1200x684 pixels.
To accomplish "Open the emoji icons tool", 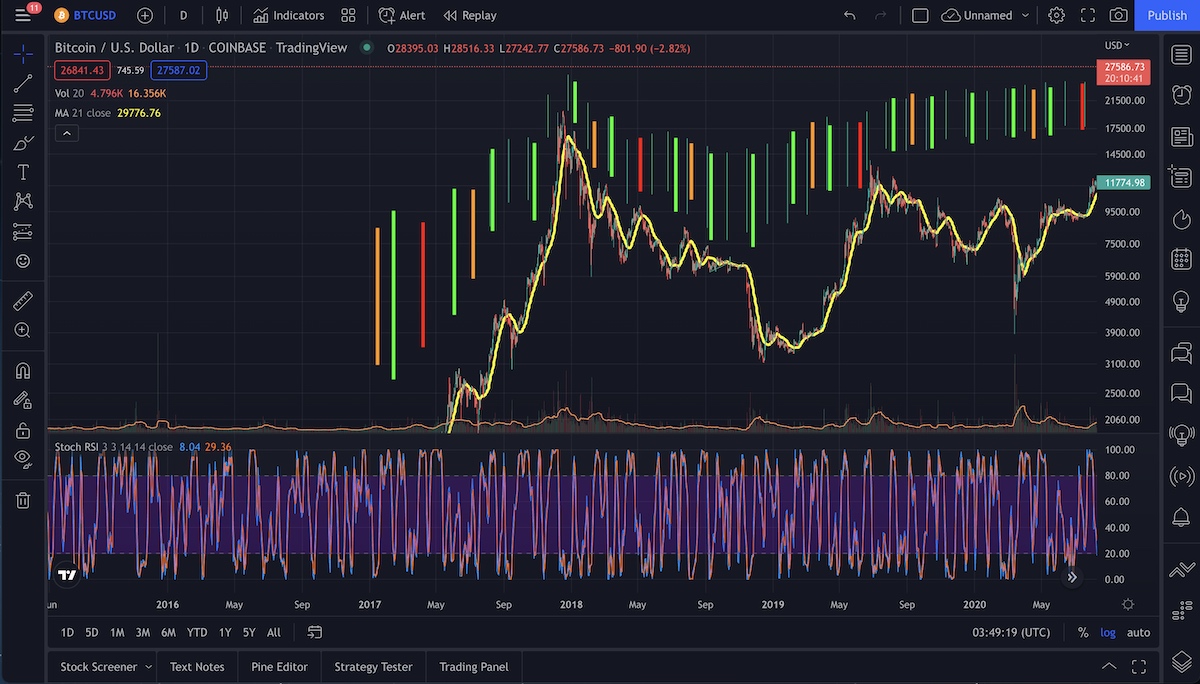I will point(23,261).
